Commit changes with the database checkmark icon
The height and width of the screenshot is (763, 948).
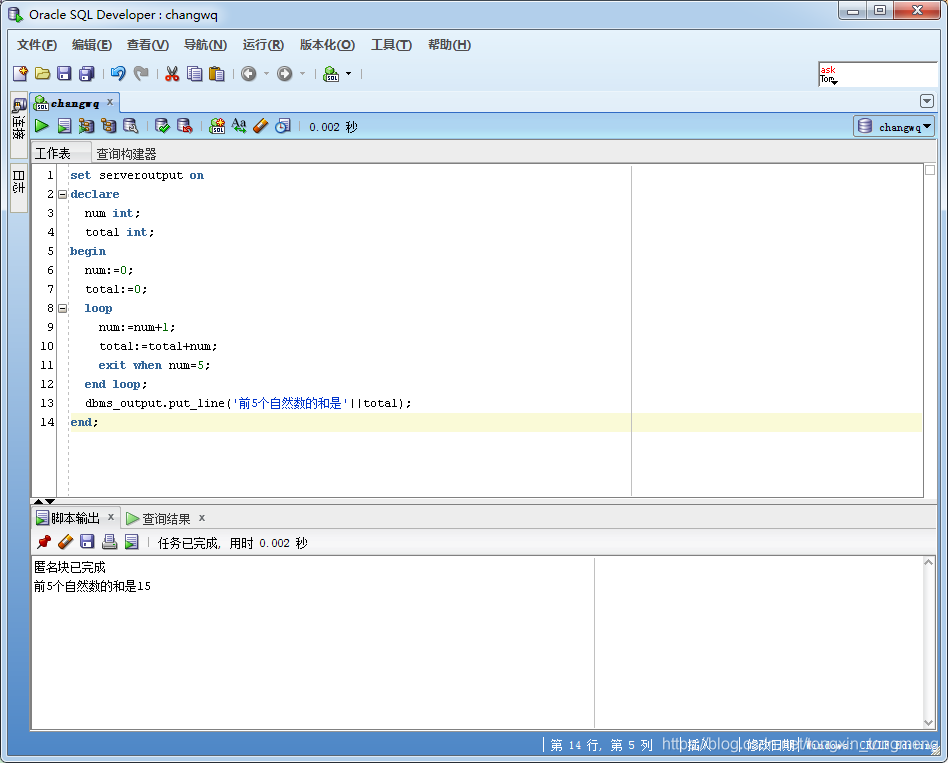pos(162,126)
